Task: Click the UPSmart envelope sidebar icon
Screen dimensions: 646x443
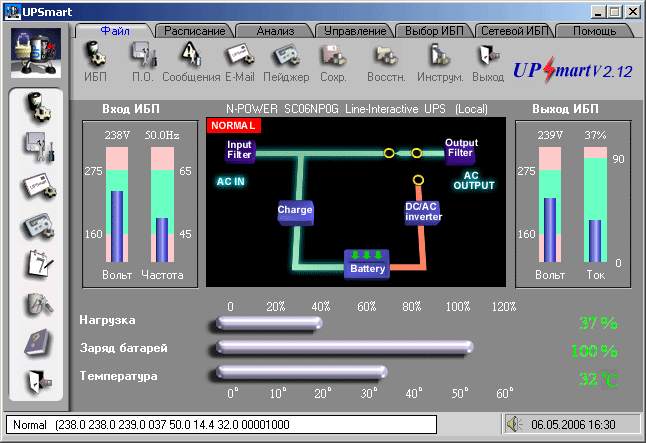Action: [38, 186]
